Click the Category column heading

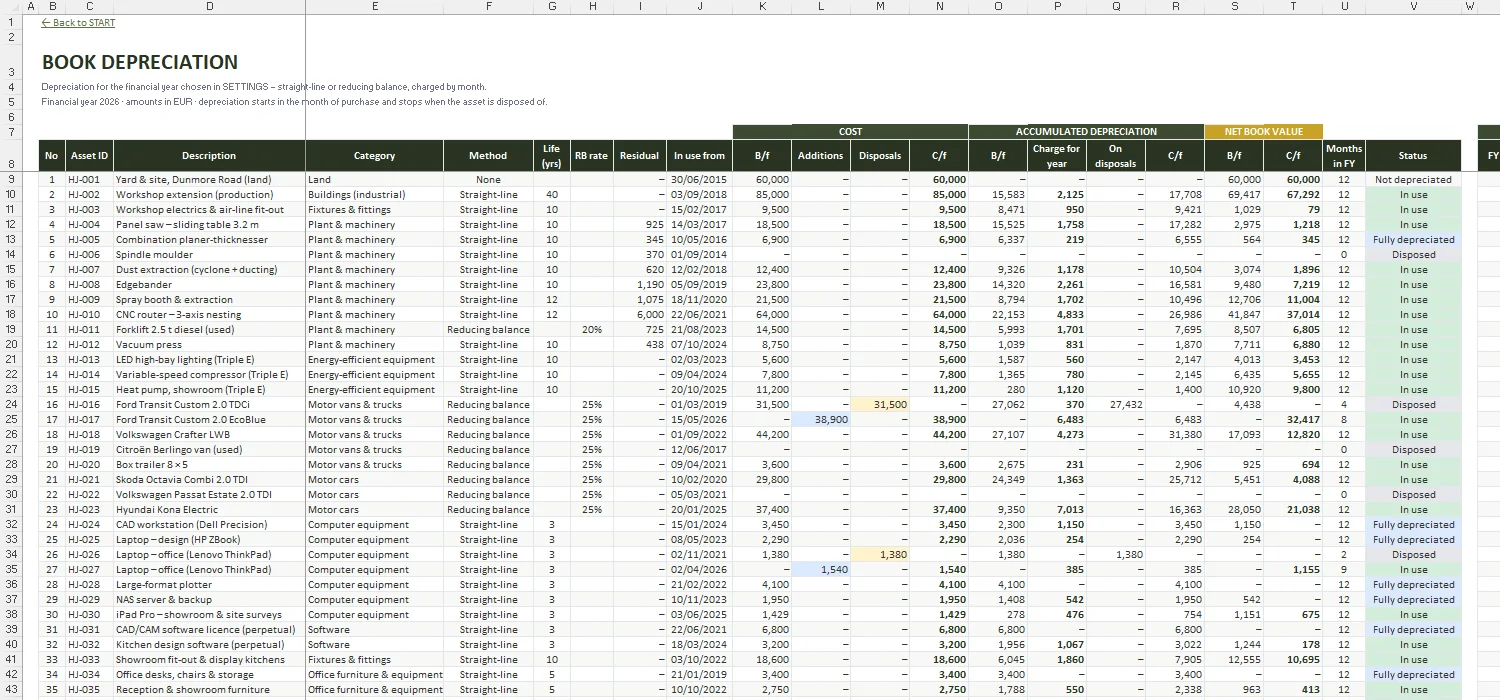374,155
